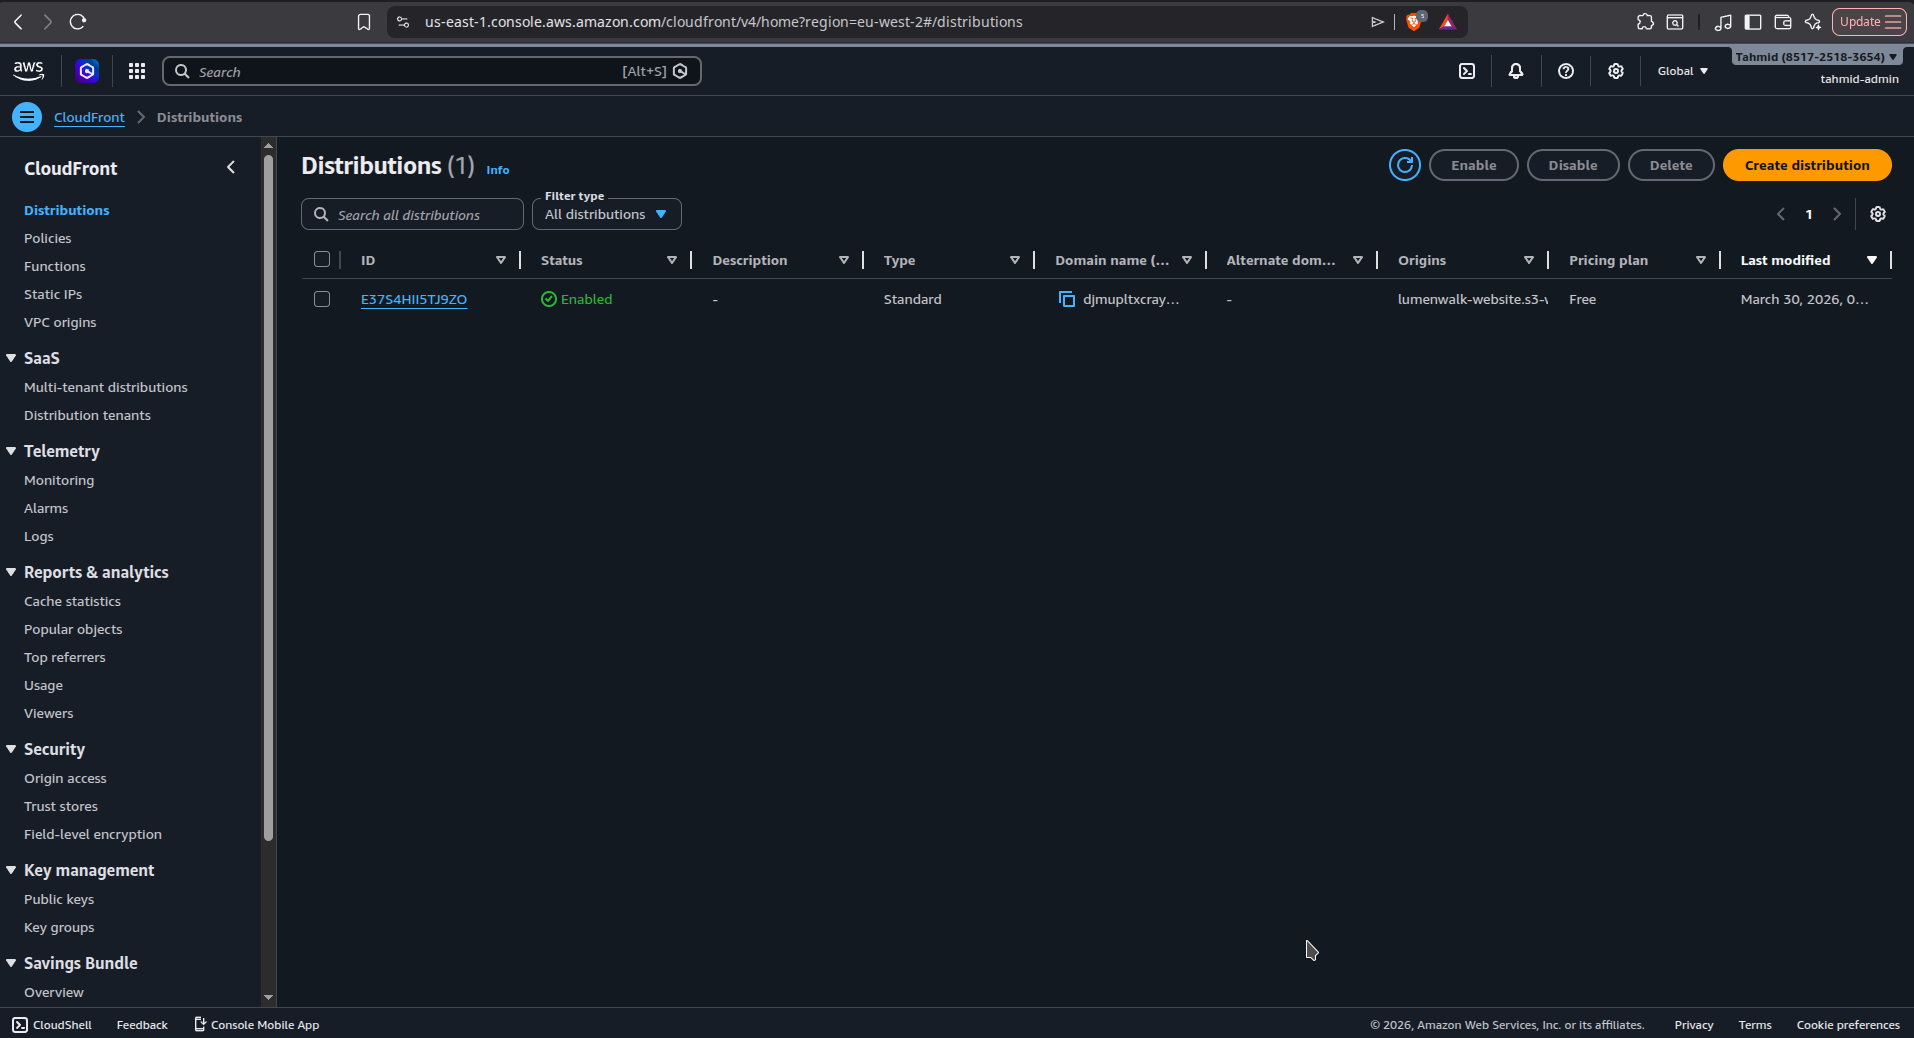Open table preferences gear
Image resolution: width=1914 pixels, height=1038 pixels.
point(1878,214)
